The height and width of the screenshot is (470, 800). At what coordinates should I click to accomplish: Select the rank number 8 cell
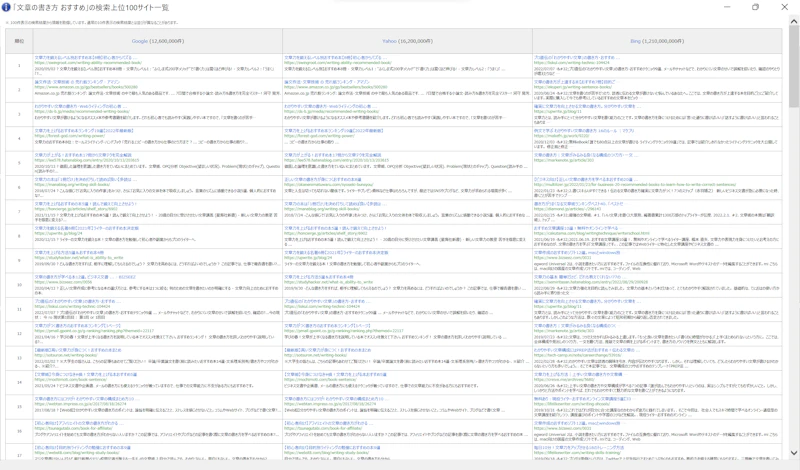(x=19, y=236)
